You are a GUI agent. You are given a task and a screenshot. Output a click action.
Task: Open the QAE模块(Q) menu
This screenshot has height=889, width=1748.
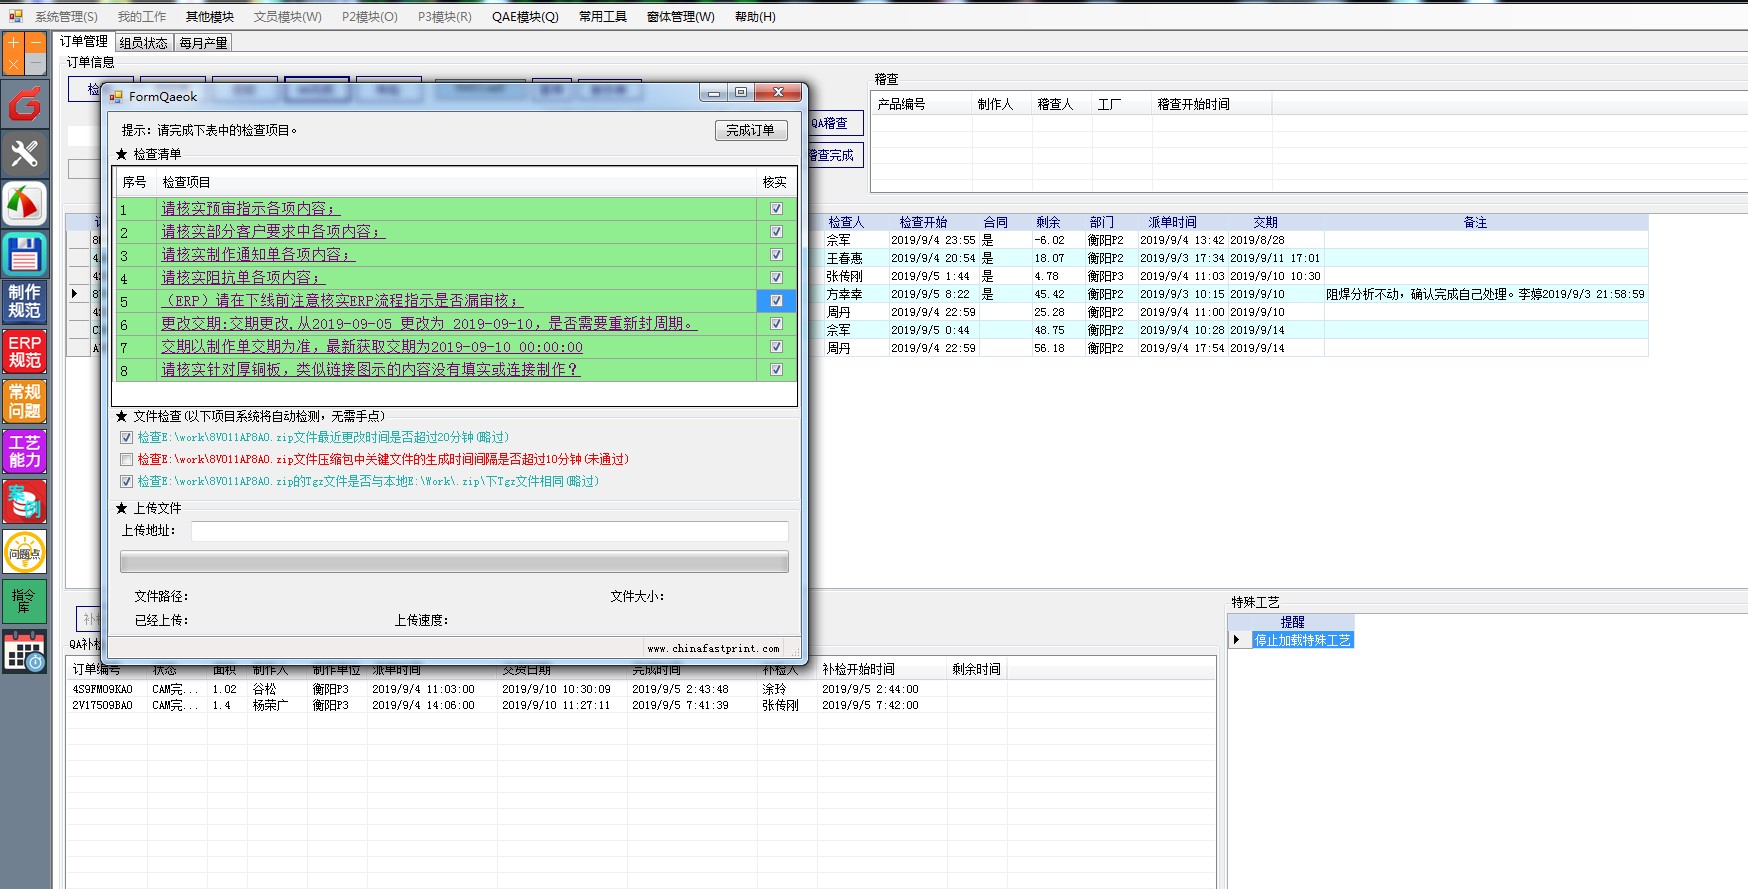[x=525, y=17]
